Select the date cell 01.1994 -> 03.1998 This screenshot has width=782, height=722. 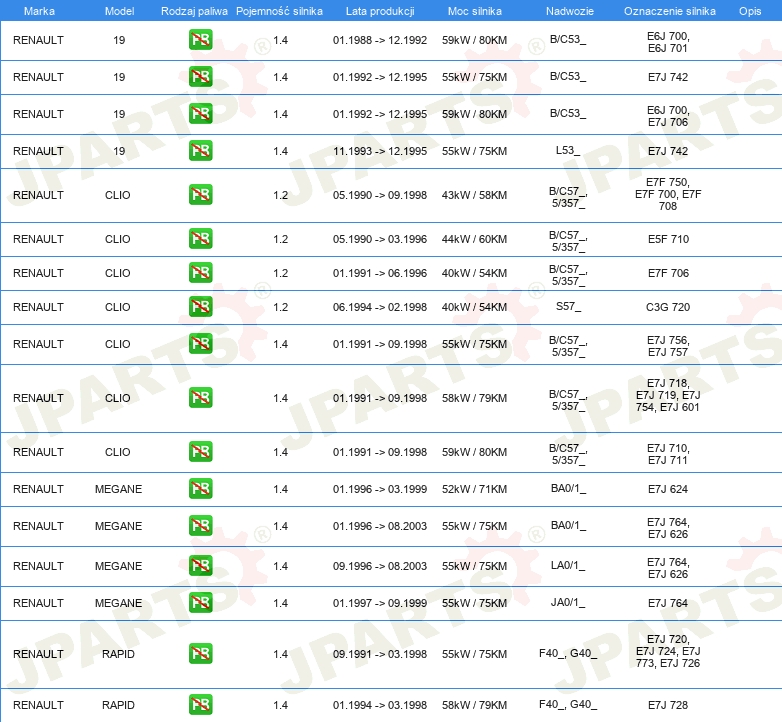[380, 705]
